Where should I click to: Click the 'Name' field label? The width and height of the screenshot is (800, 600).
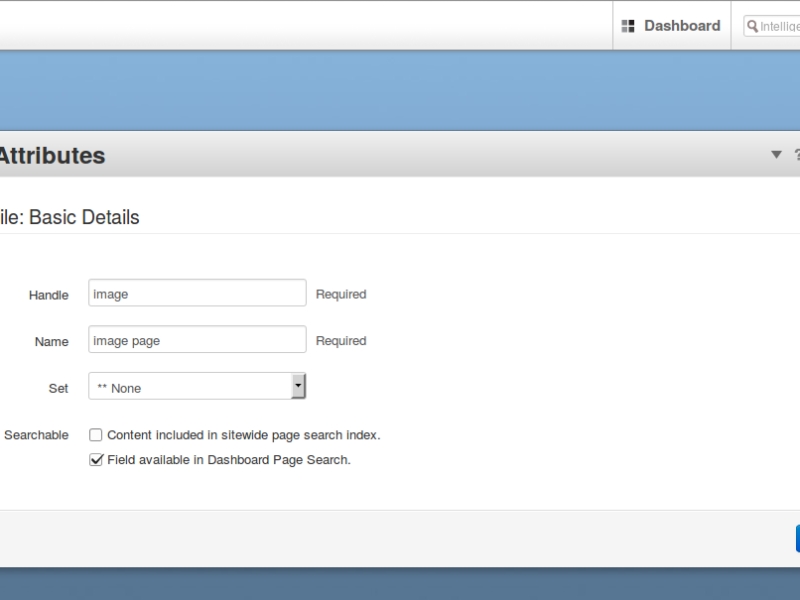[x=52, y=342]
